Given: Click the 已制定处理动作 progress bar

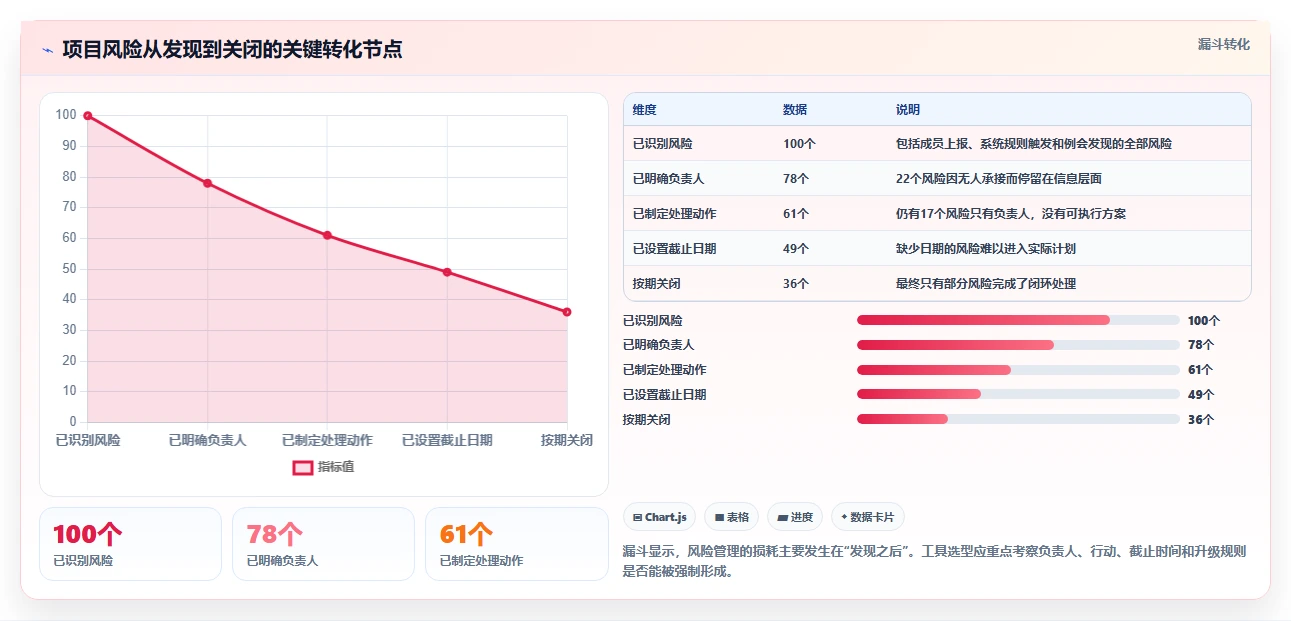Looking at the screenshot, I should pos(1018,370).
